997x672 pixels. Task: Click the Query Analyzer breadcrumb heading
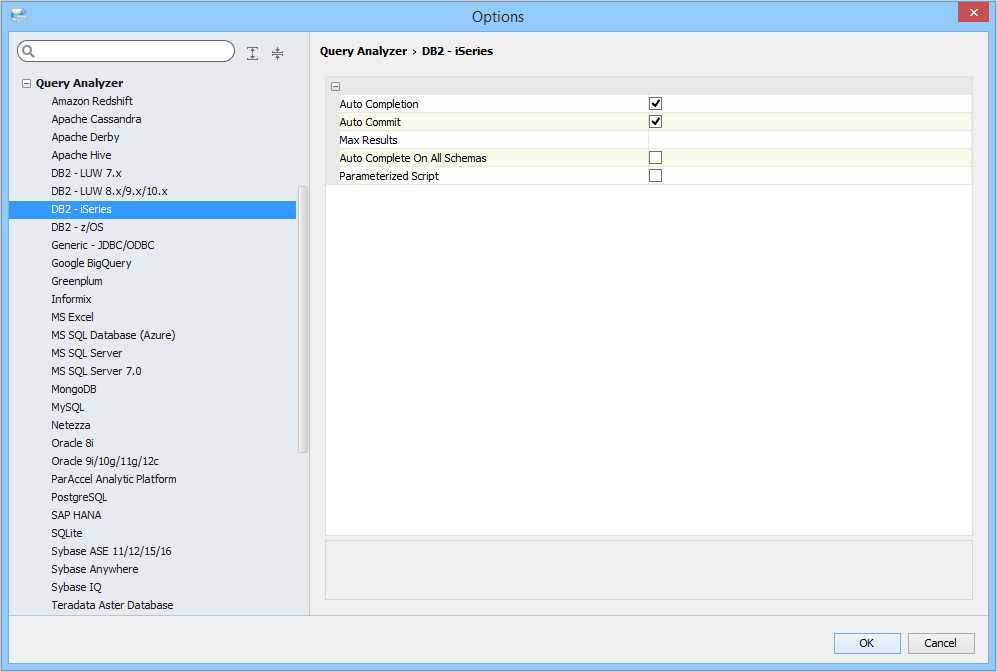click(x=363, y=51)
